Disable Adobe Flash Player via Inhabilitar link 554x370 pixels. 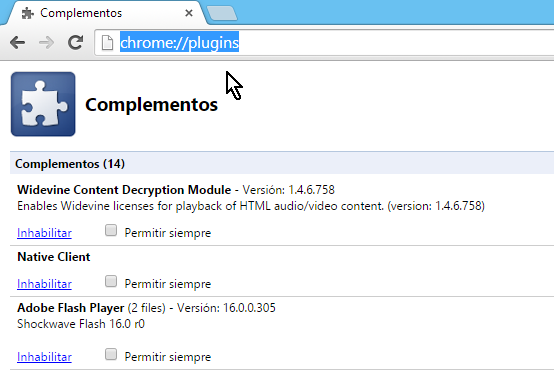(x=45, y=357)
